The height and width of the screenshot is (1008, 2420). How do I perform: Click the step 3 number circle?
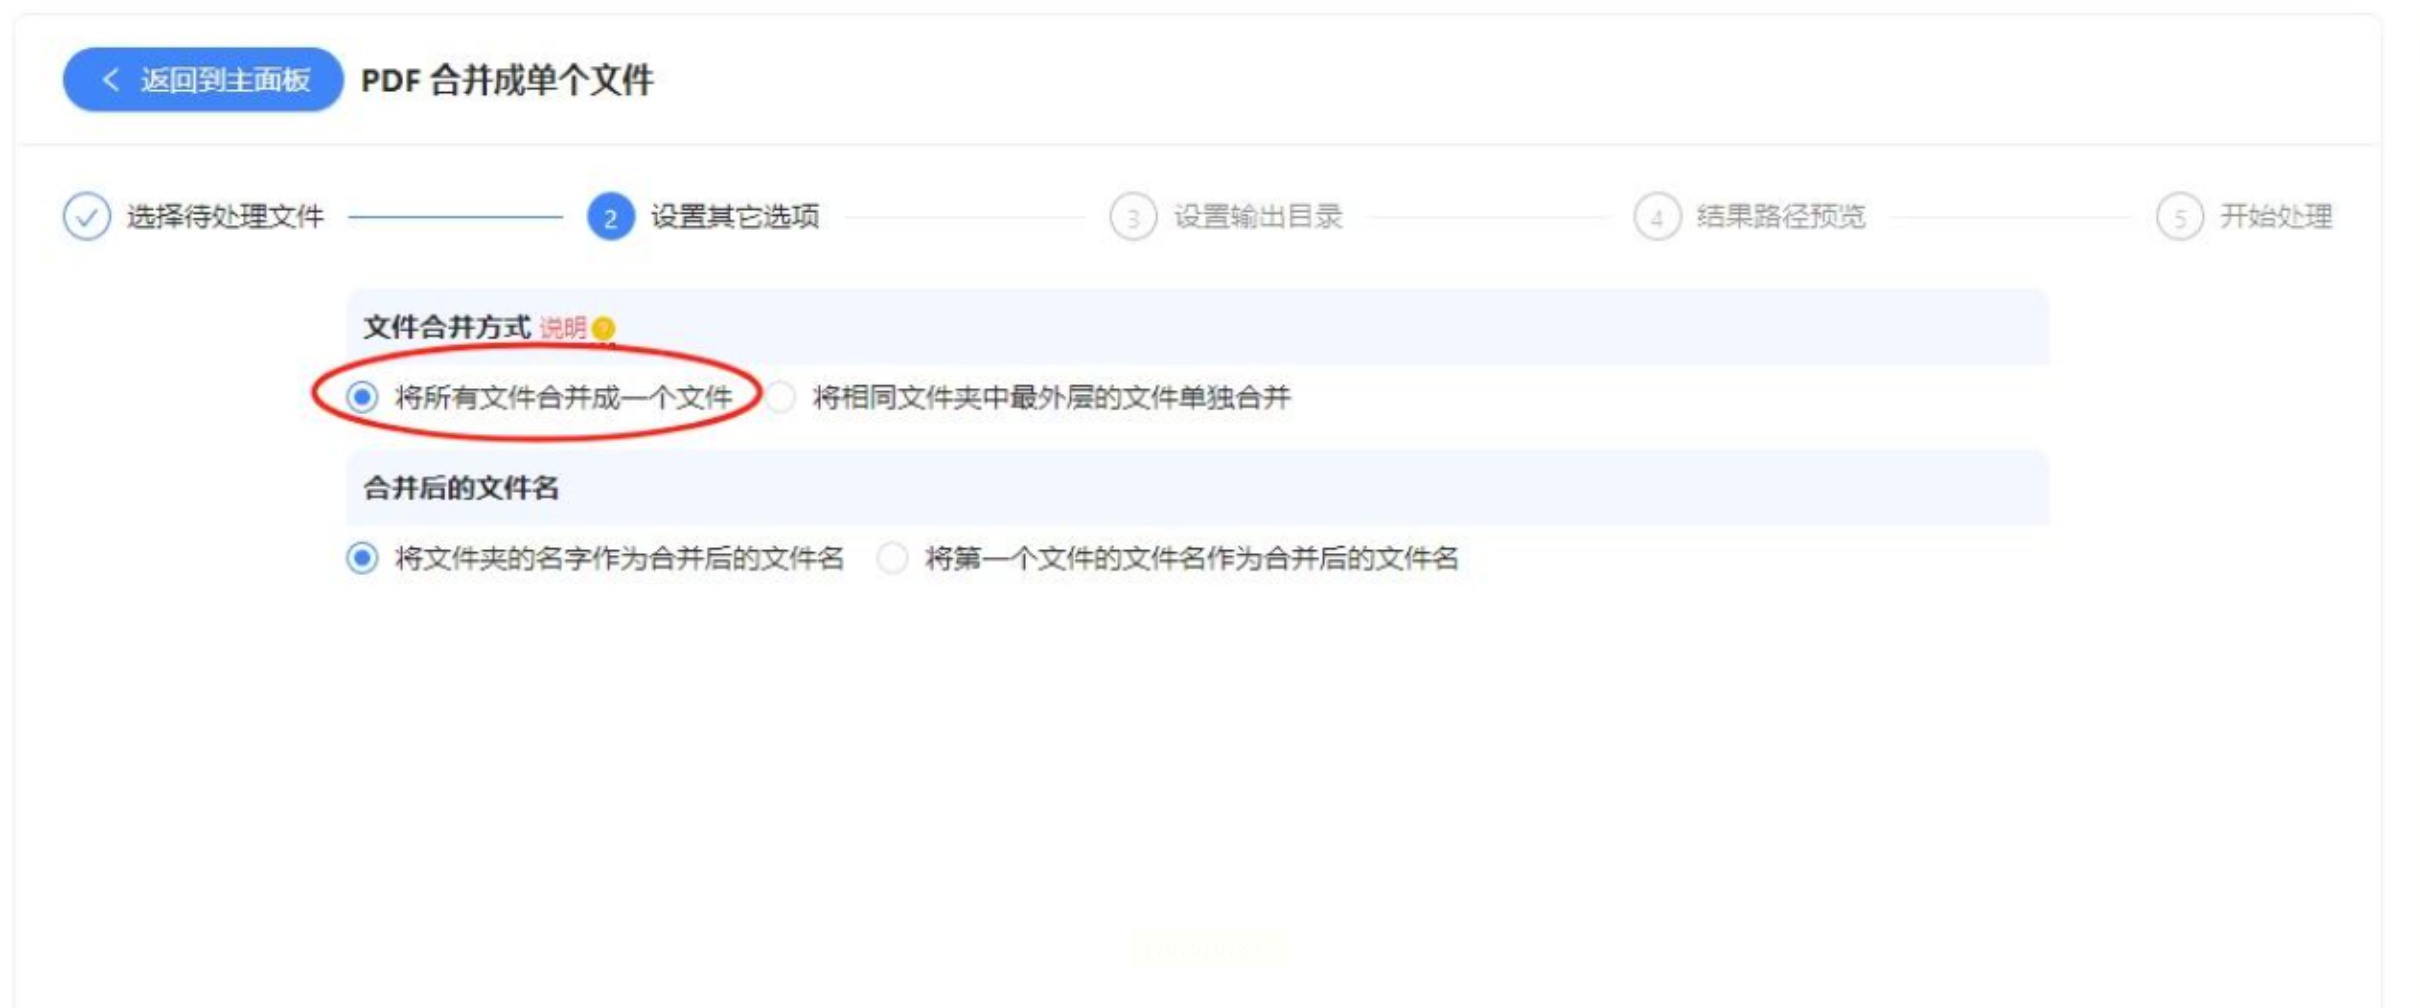coord(1133,217)
